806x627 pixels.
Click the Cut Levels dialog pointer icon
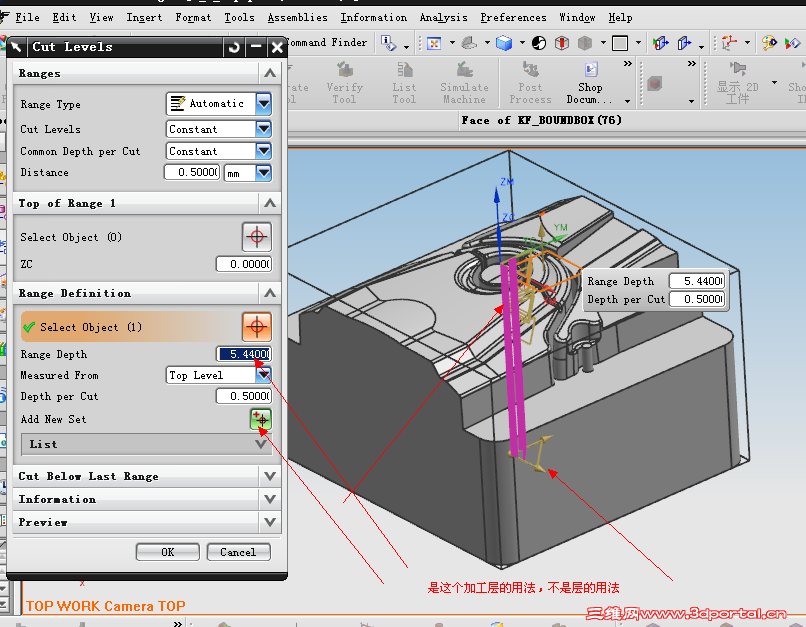[x=16, y=47]
